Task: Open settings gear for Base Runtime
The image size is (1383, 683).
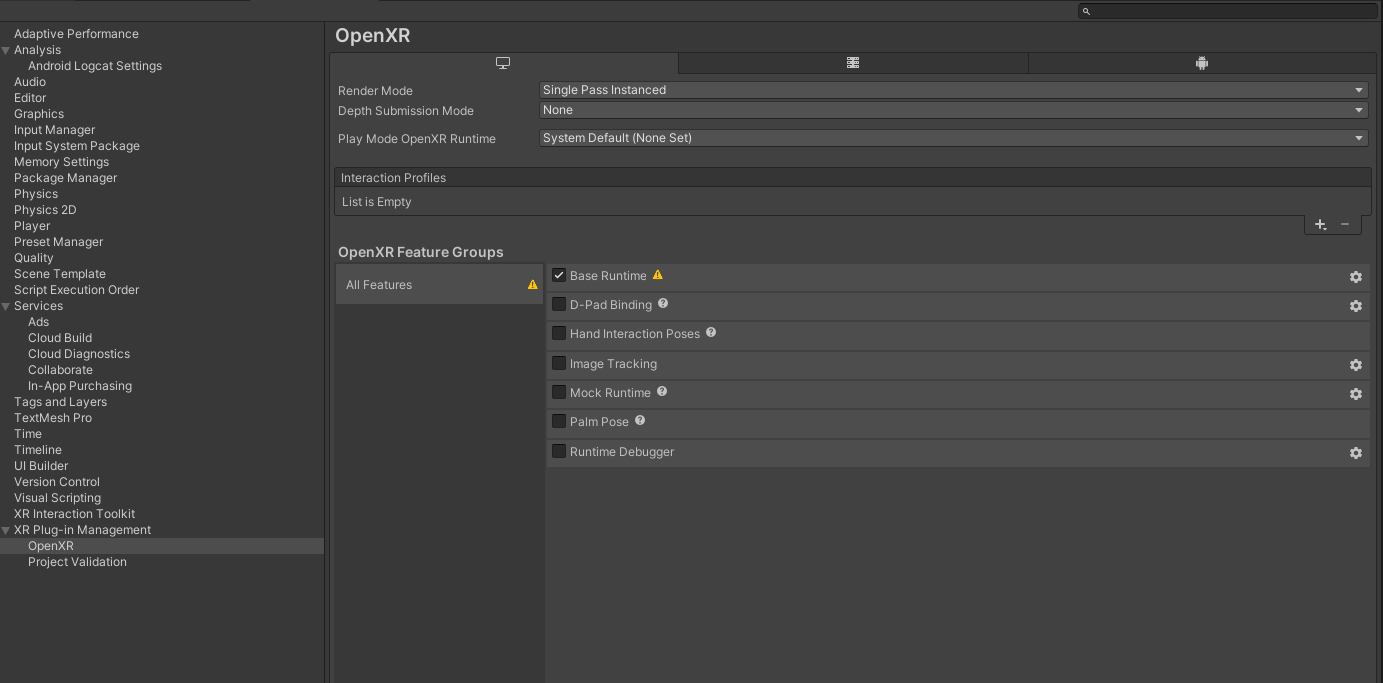Action: (x=1356, y=277)
